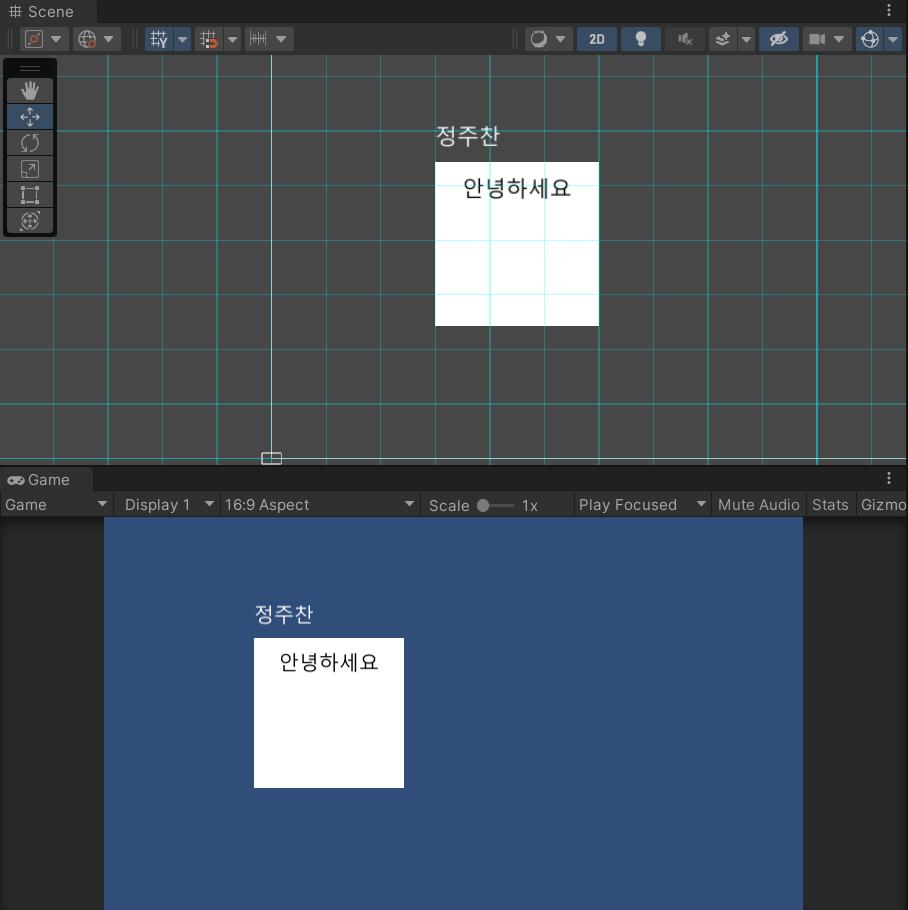Open the increment snap settings dropdown
This screenshot has height=910, width=908.
(x=281, y=39)
